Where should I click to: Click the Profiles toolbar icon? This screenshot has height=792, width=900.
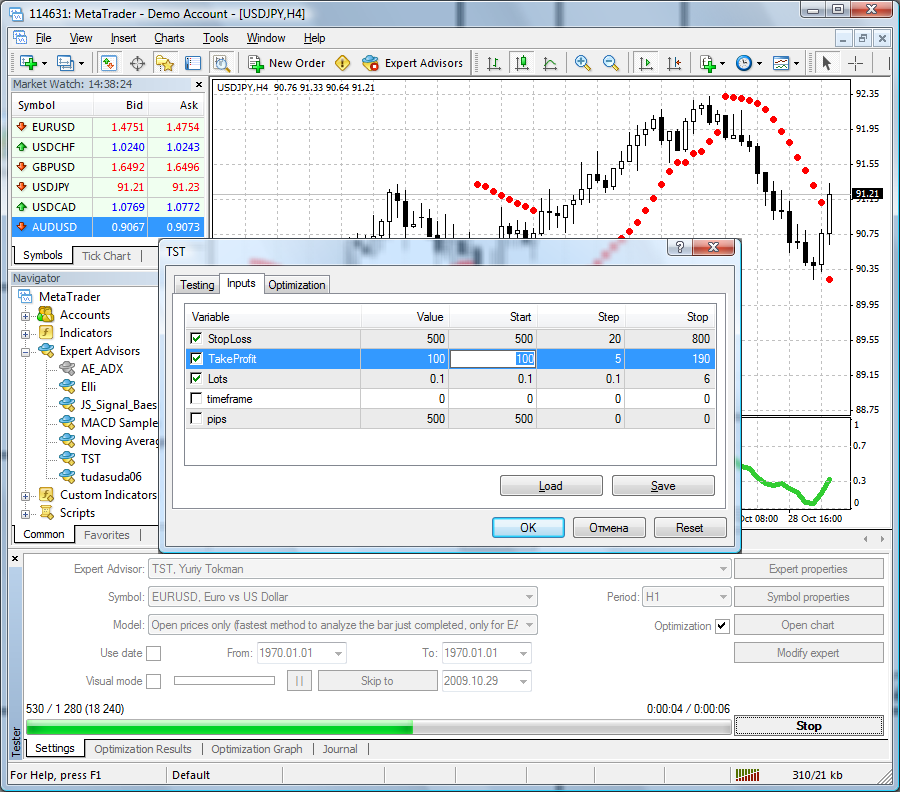pyautogui.click(x=65, y=63)
